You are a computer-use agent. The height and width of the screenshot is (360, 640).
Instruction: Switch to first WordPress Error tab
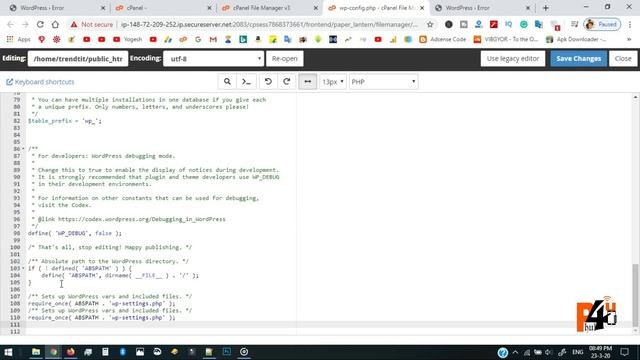56,8
